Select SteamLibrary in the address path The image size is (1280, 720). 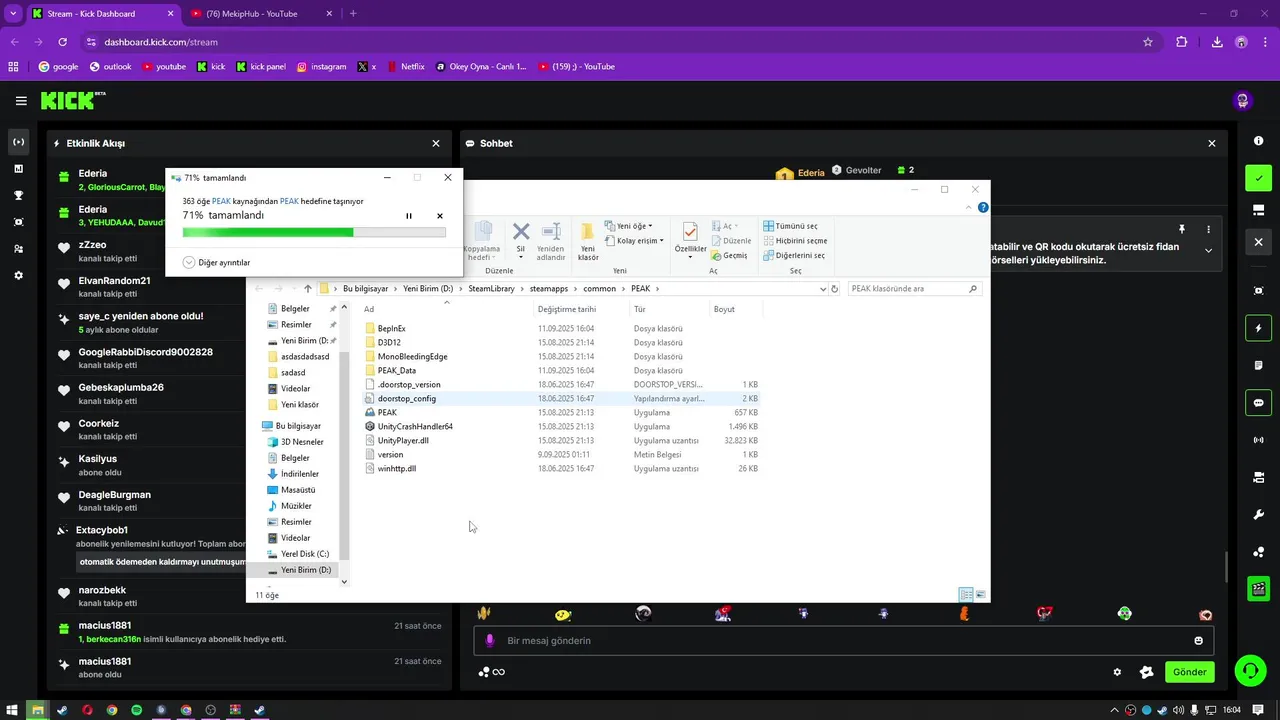[492, 289]
